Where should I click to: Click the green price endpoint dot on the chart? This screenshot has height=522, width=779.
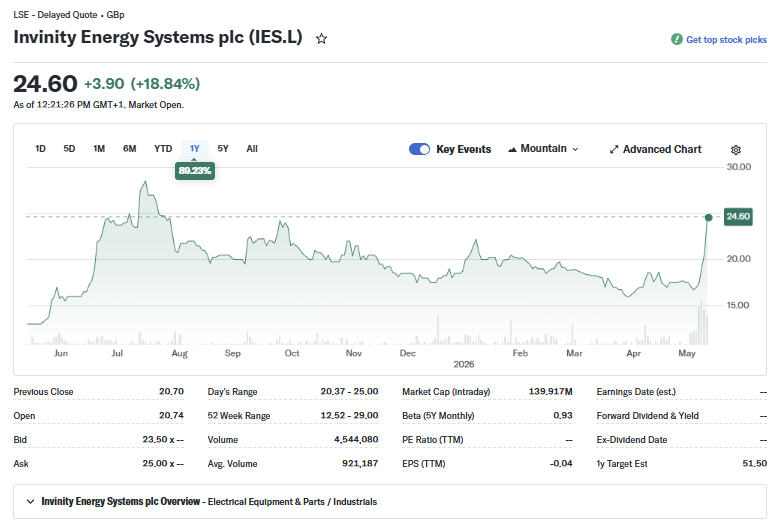(x=708, y=218)
